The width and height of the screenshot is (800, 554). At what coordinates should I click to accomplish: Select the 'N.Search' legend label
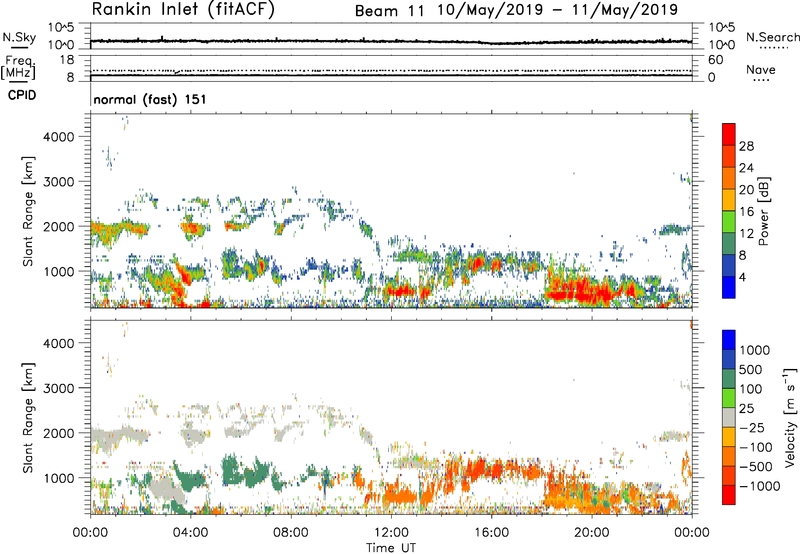(x=772, y=37)
